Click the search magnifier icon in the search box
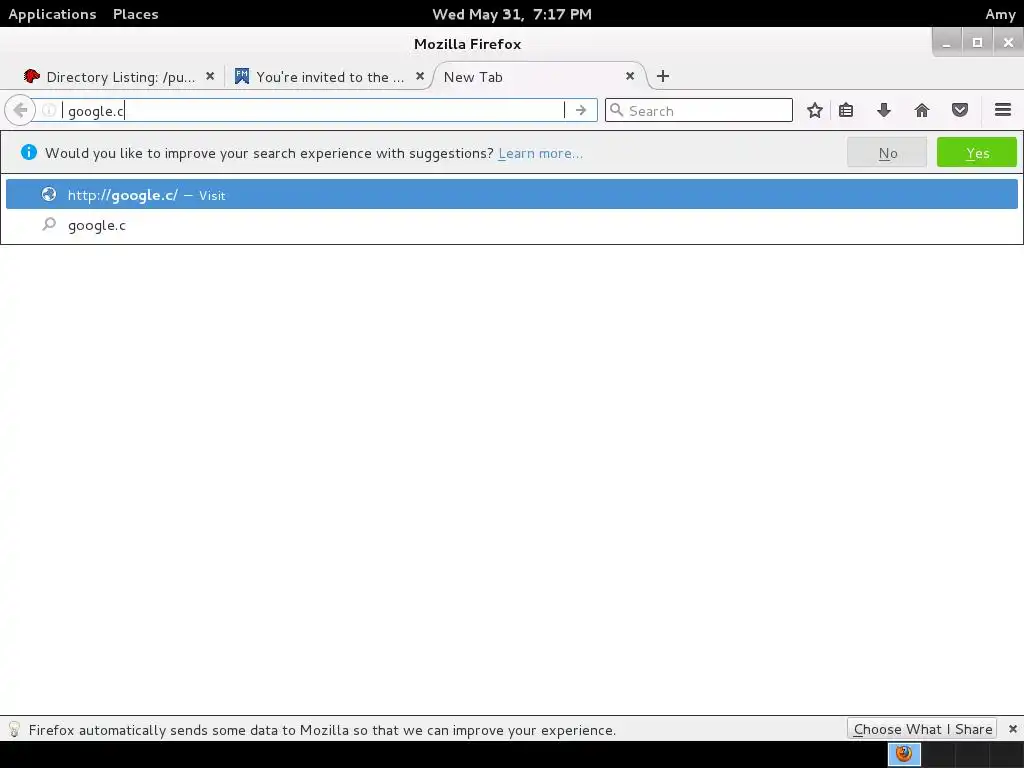Image resolution: width=1024 pixels, height=768 pixels. click(616, 110)
